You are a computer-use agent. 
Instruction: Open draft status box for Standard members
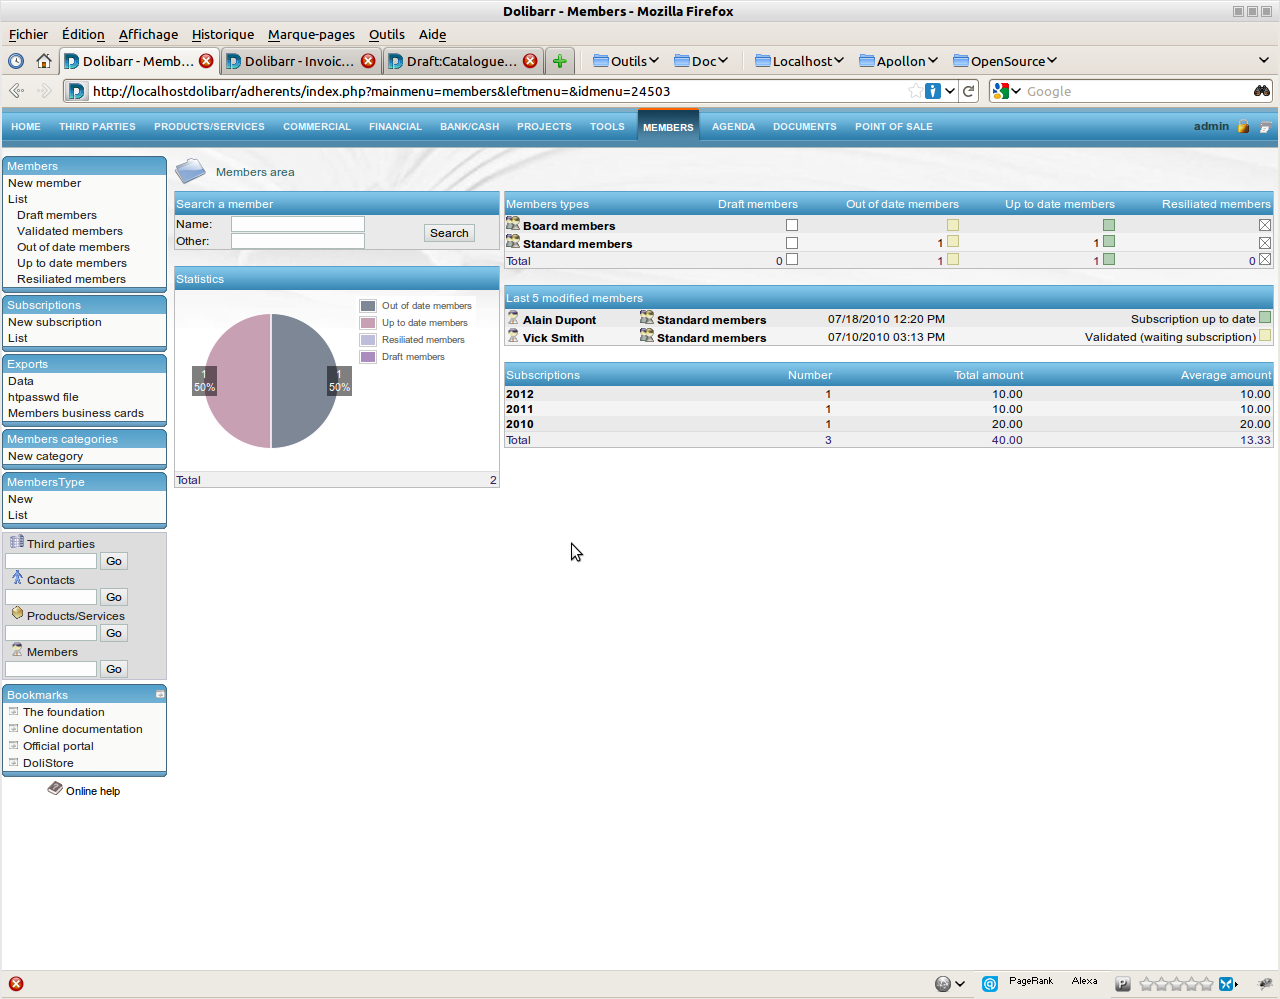792,243
